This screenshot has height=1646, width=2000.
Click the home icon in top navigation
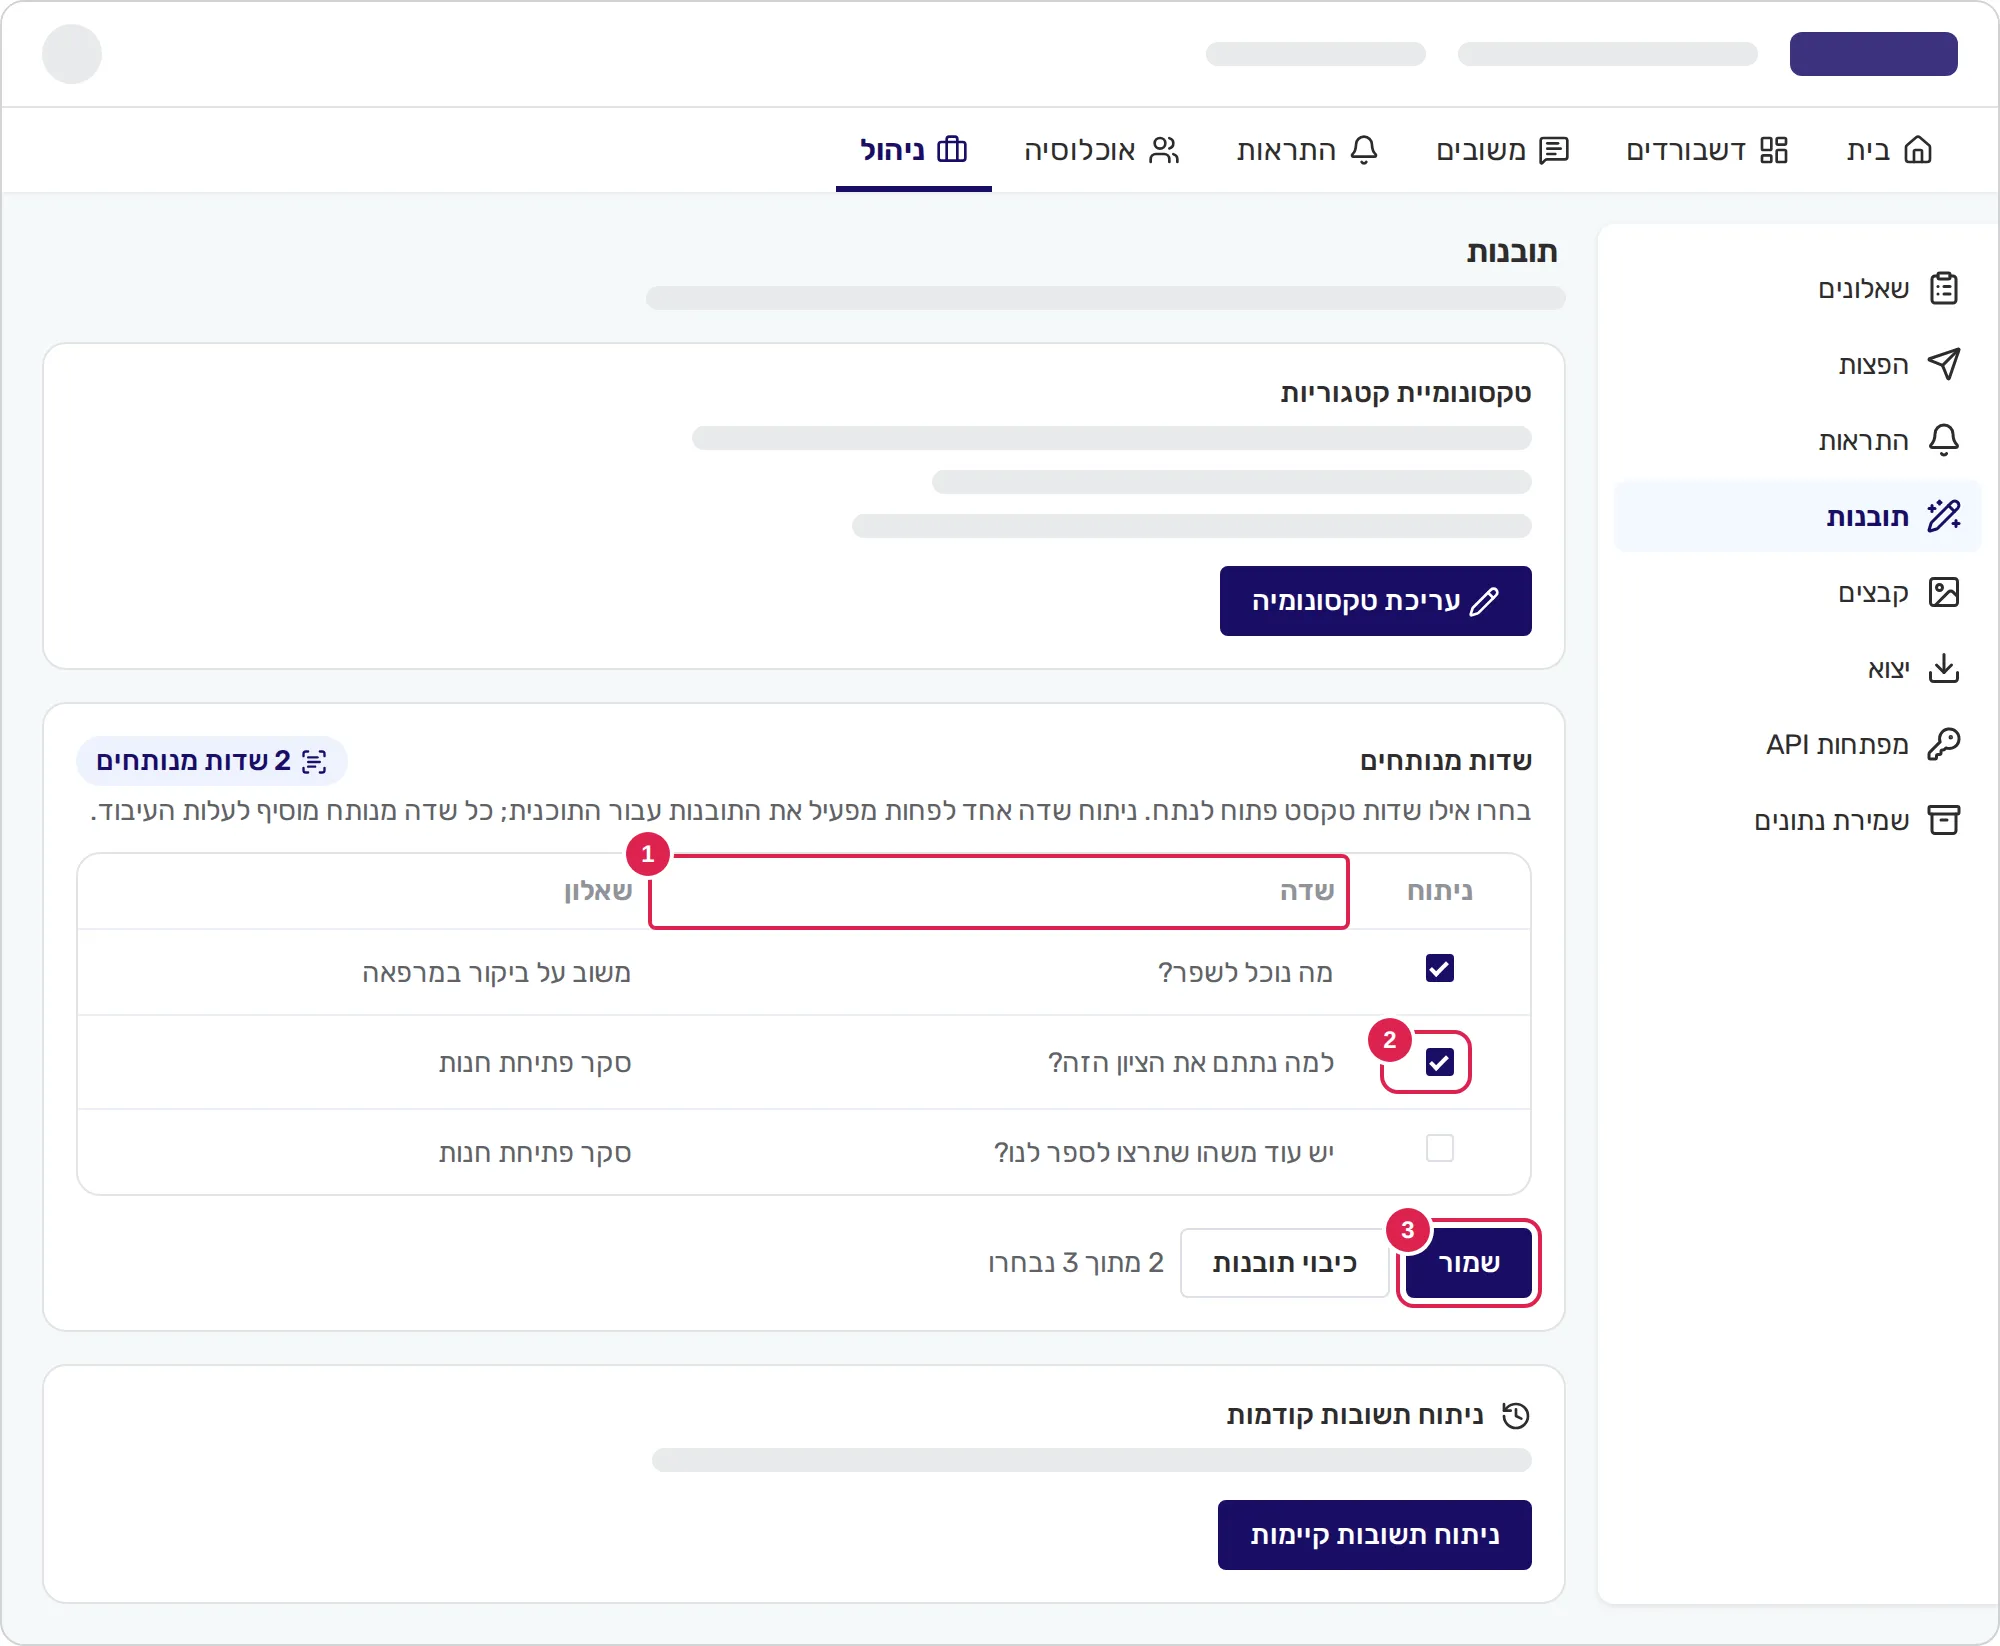[x=1918, y=150]
